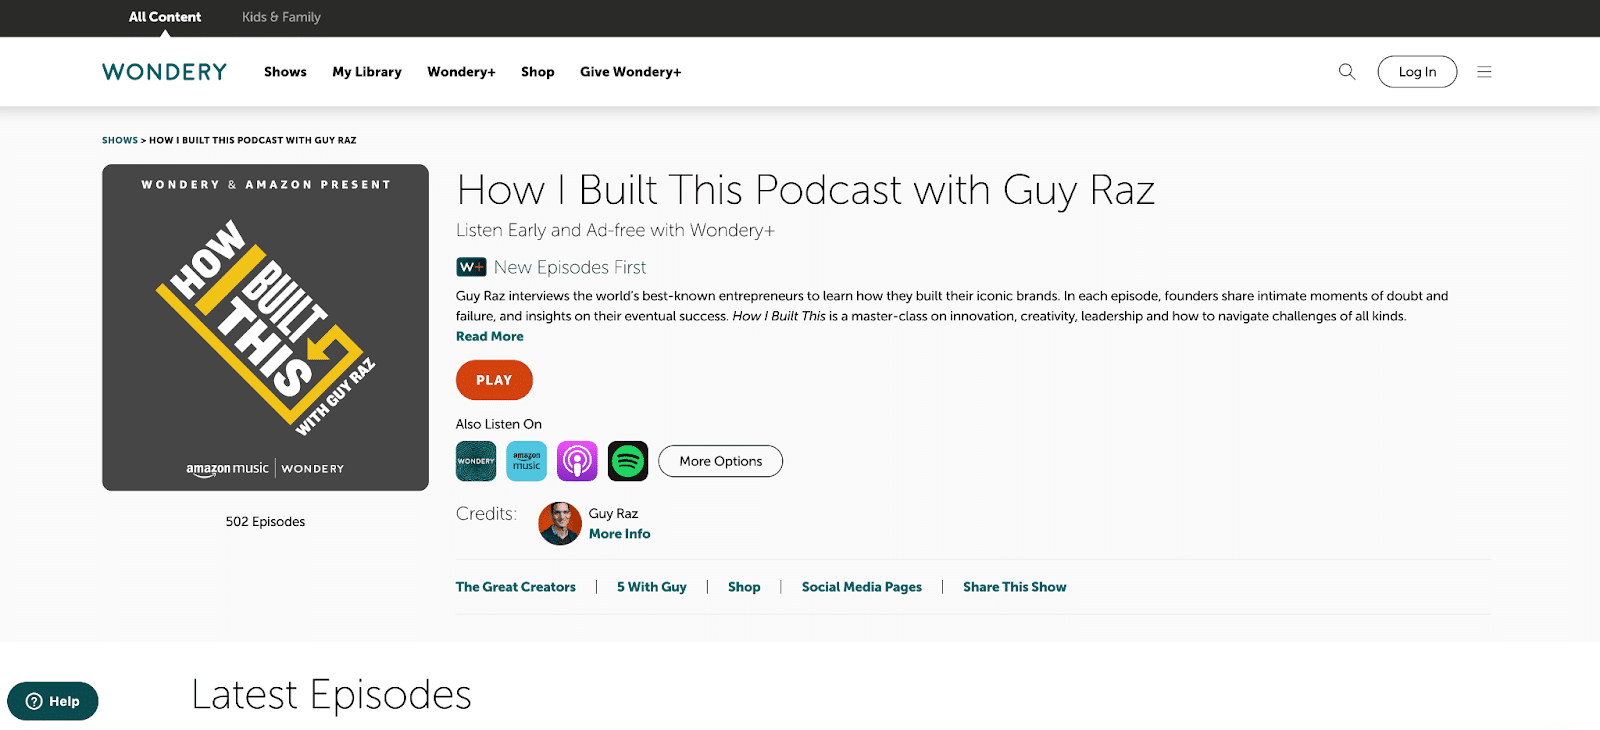Open the Shop item in top navigation

point(538,72)
